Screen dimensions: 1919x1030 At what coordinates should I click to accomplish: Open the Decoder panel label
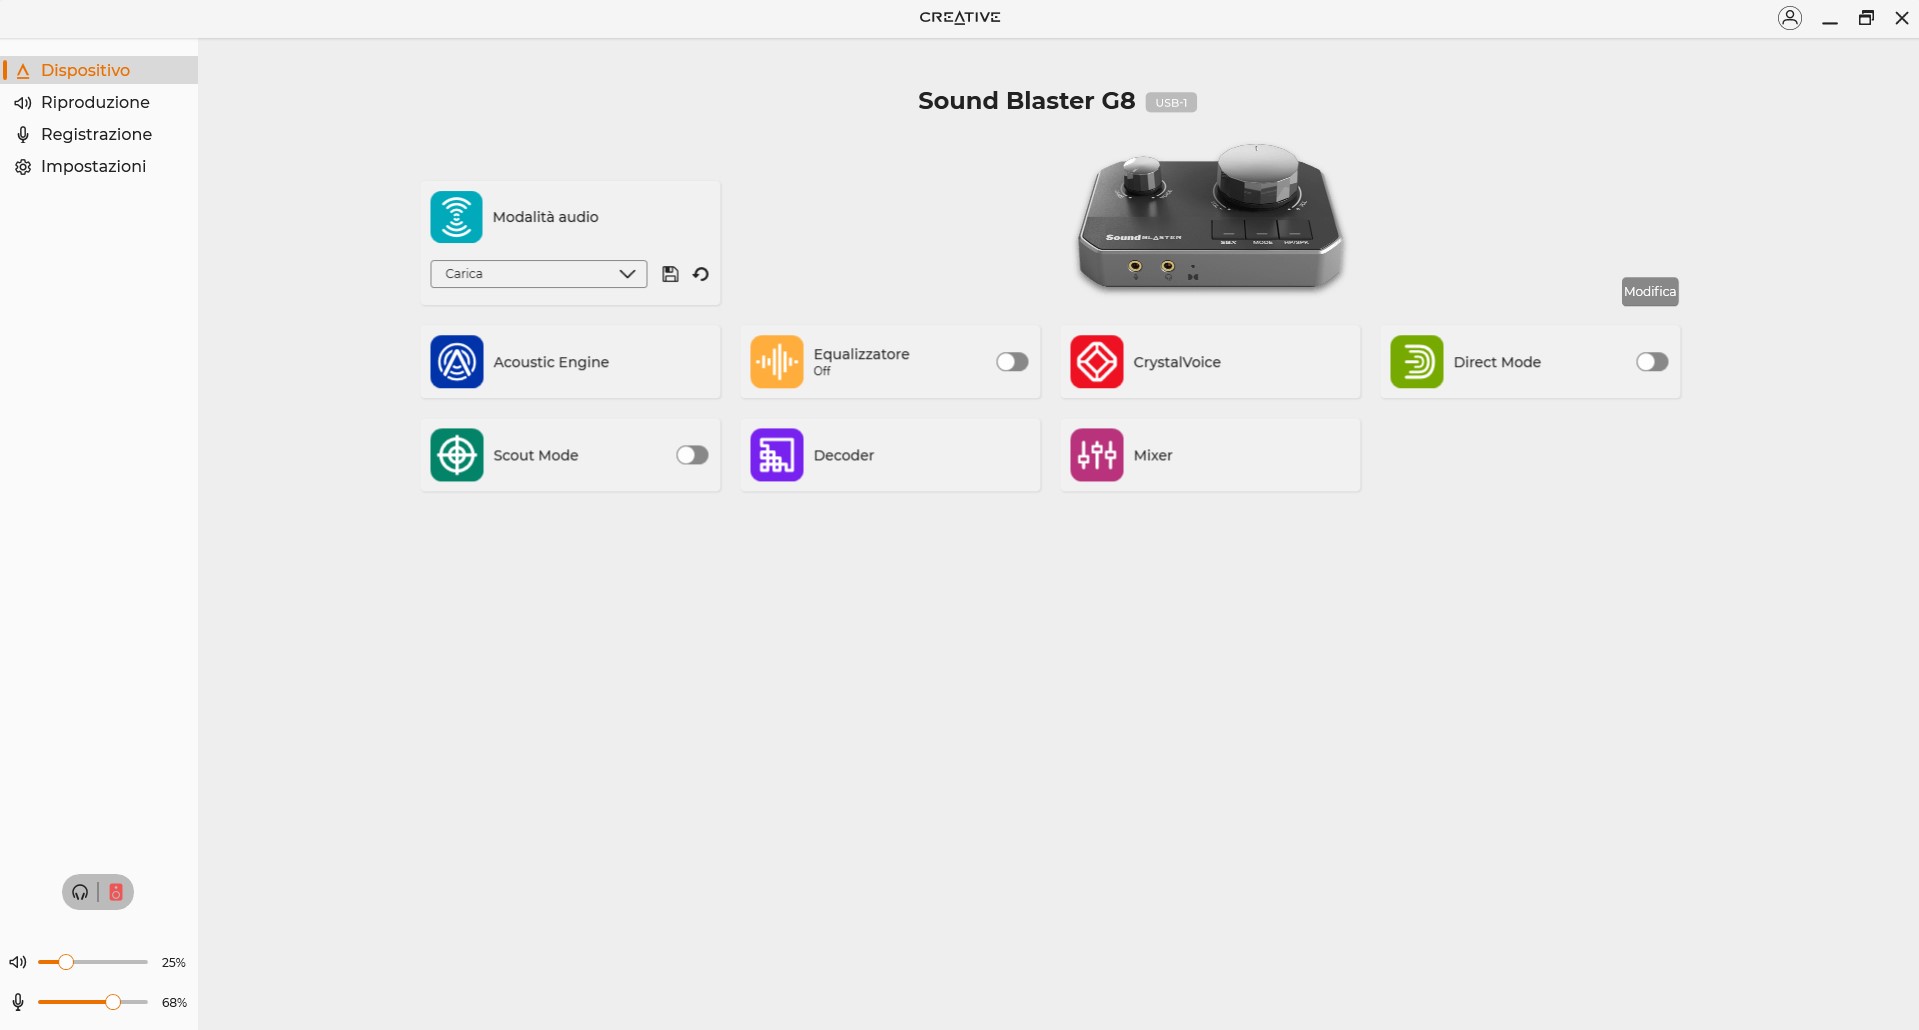[x=844, y=455]
